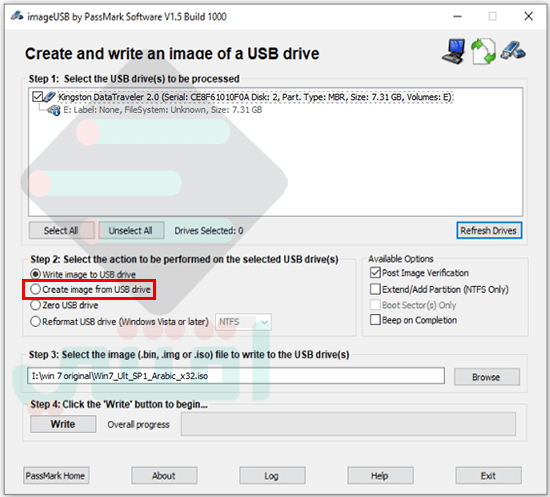Viewport: 550px width, 497px height.
Task: Open the NTFS file system dropdown
Action: pos(243,322)
